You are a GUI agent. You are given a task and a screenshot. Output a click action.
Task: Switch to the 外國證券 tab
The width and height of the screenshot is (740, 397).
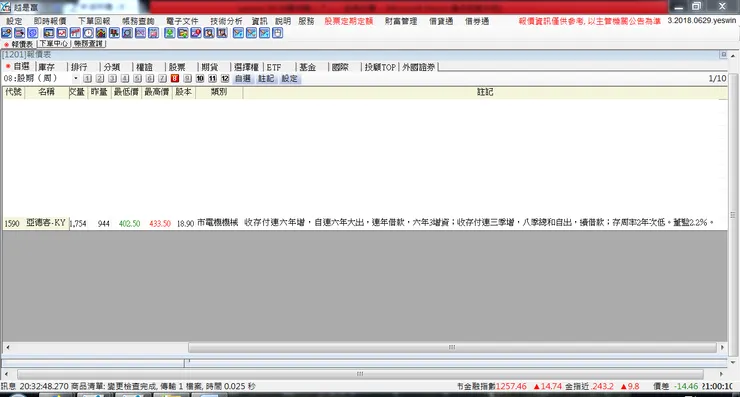pos(418,67)
